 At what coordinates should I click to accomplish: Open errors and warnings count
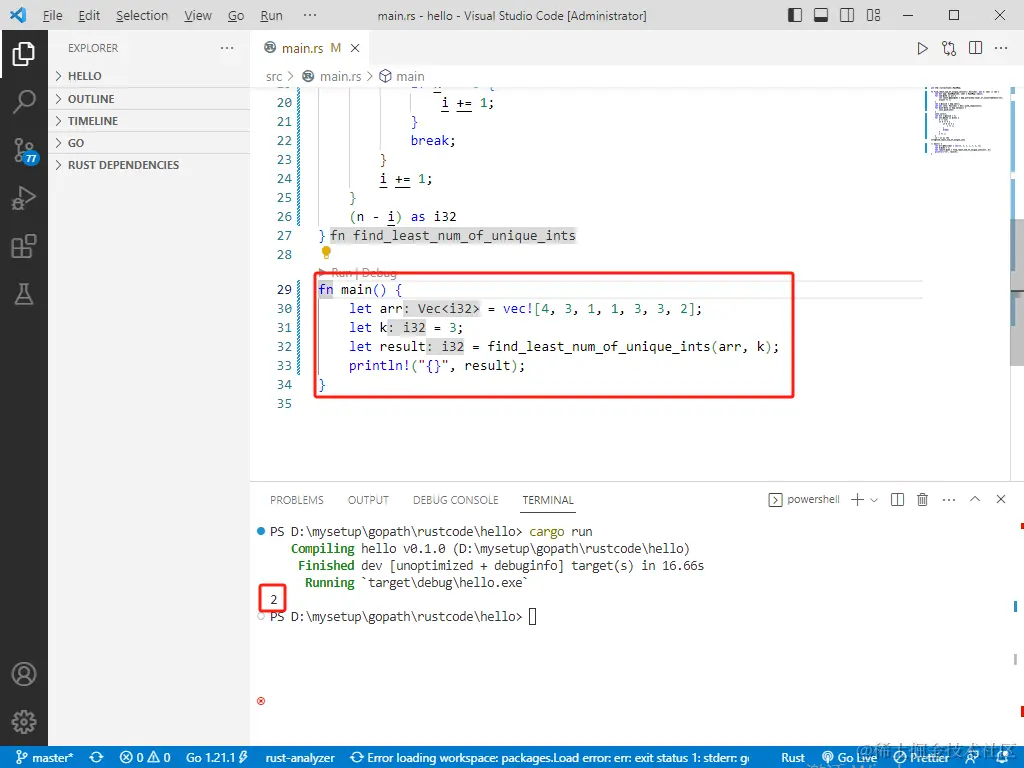(x=145, y=758)
